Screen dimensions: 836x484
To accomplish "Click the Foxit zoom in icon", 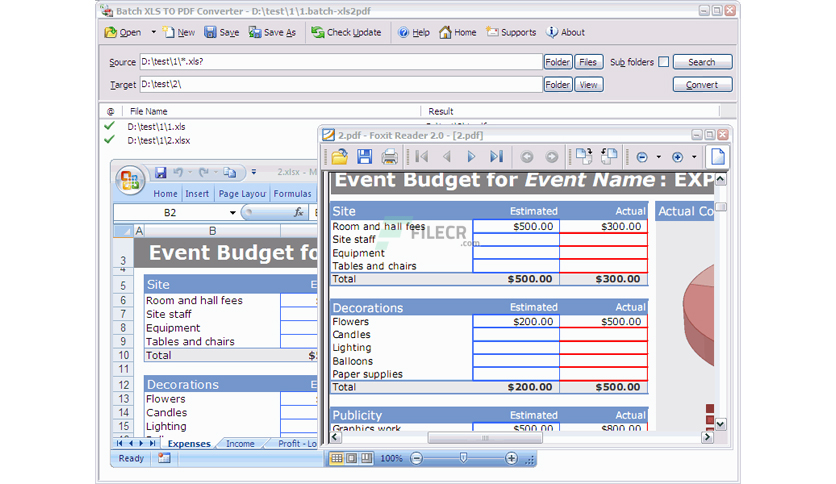I will click(677, 157).
